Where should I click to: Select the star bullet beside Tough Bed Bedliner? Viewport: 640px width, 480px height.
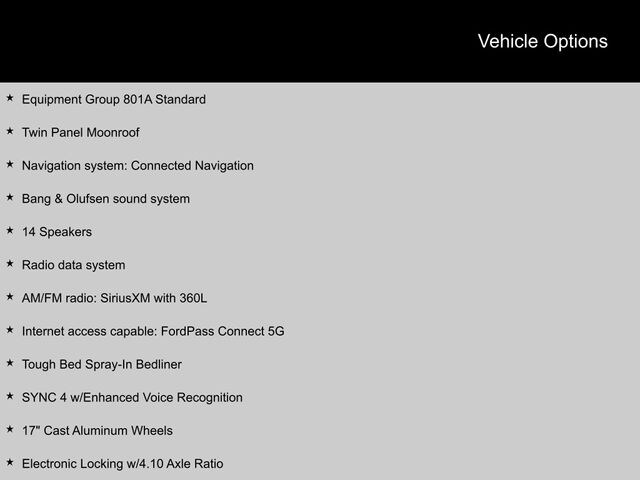(x=10, y=363)
